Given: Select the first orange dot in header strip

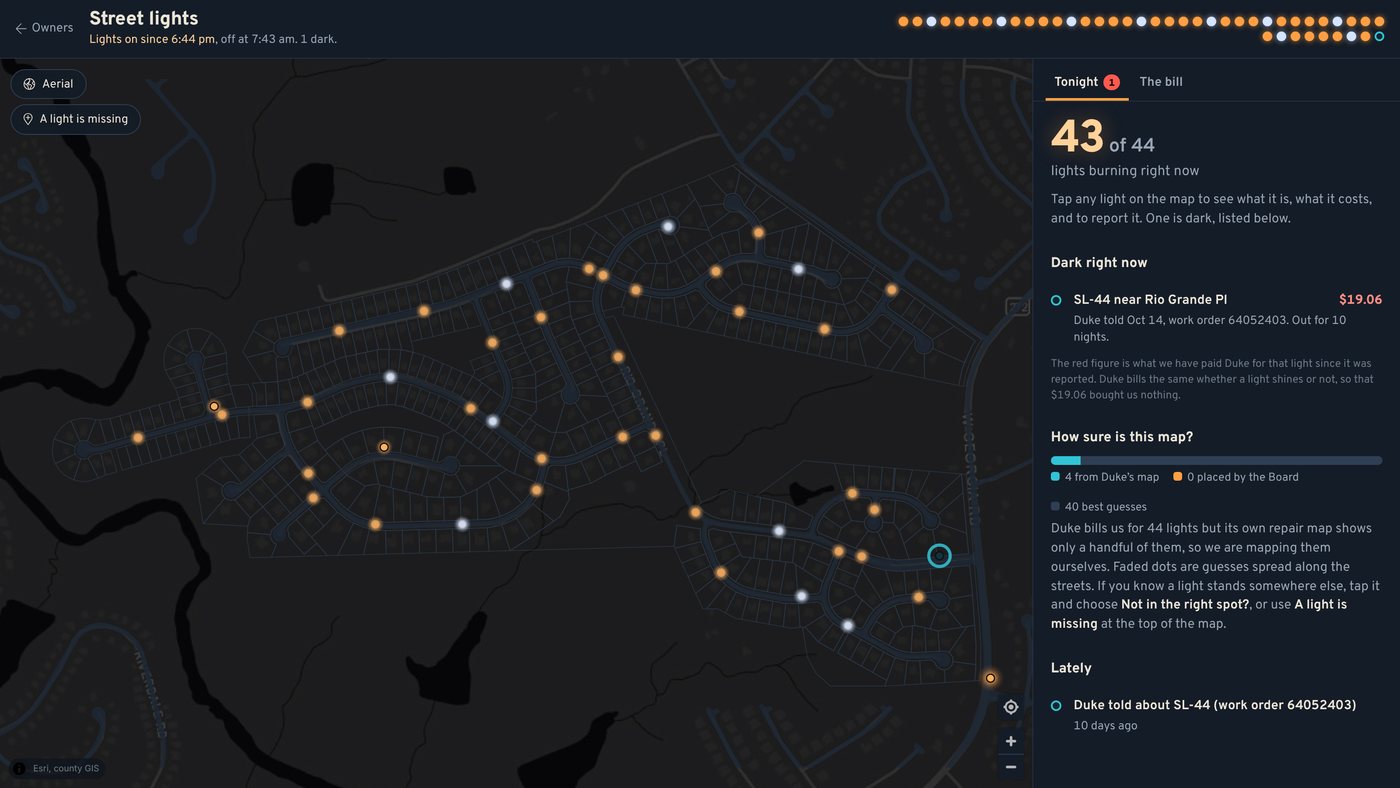Looking at the screenshot, I should 903,21.
